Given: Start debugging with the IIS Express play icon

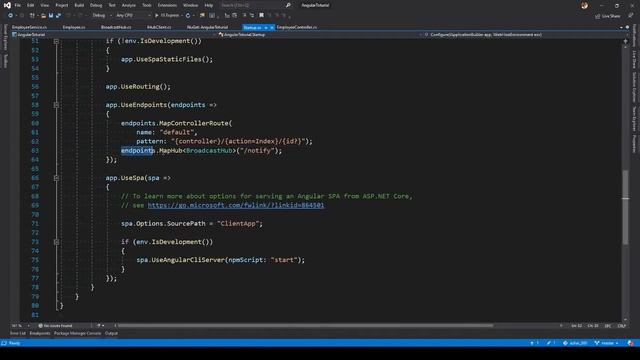Looking at the screenshot, I should pos(157,16).
